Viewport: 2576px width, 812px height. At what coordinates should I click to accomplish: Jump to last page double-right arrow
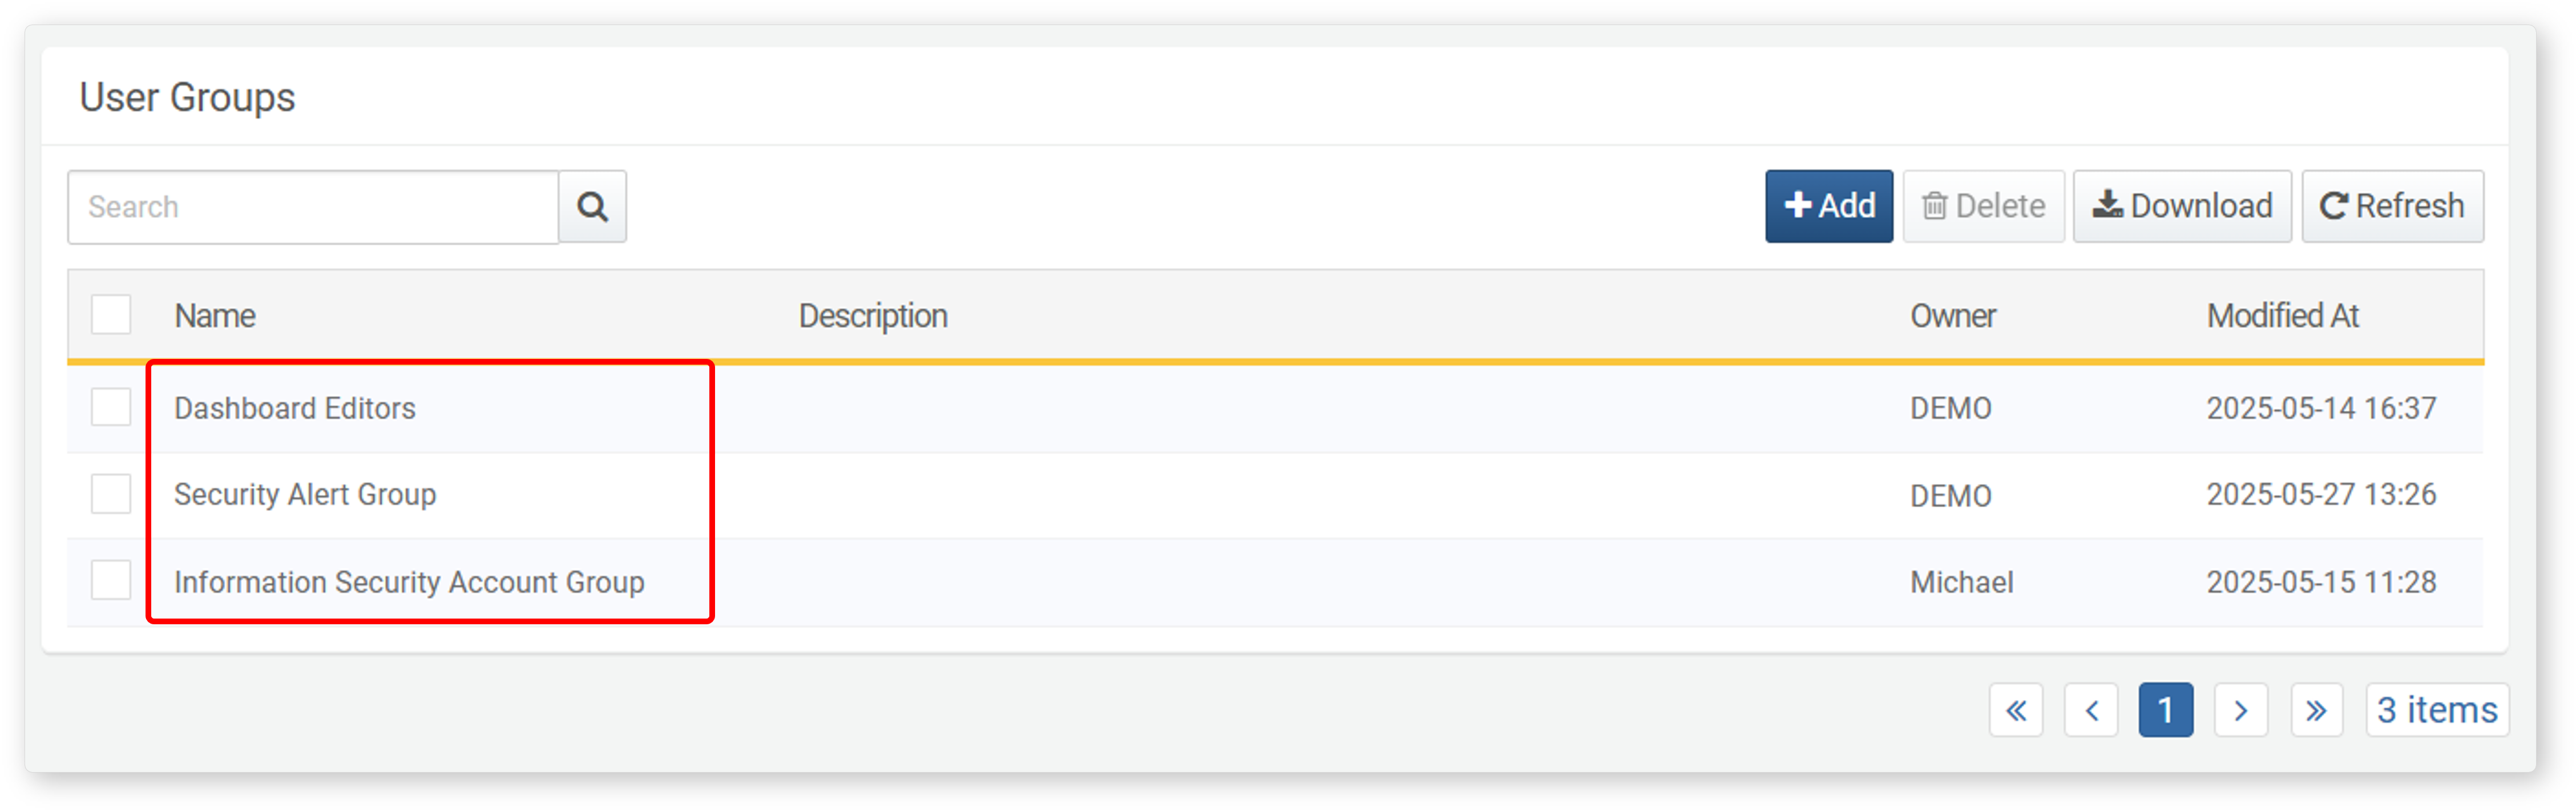[x=2316, y=710]
